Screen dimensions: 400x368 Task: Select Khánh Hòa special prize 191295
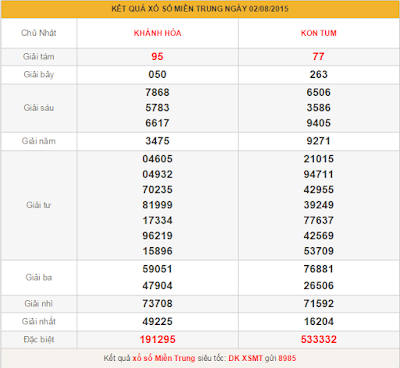coord(157,339)
